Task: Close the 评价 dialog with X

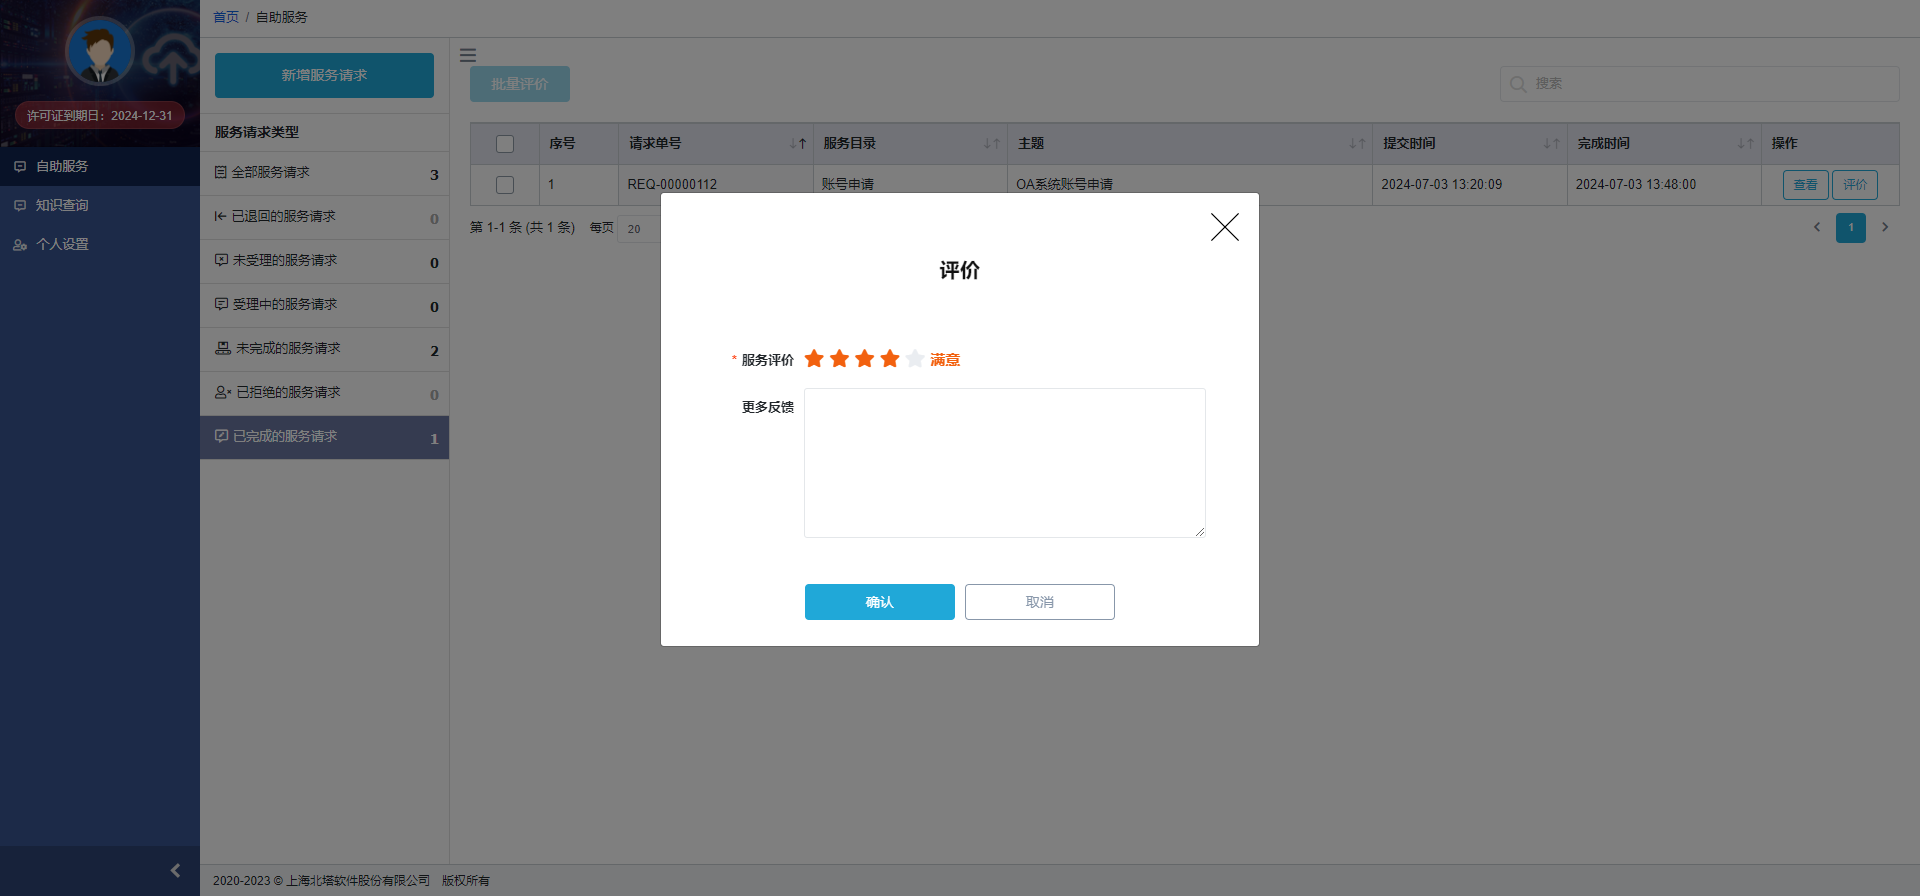Action: tap(1224, 227)
